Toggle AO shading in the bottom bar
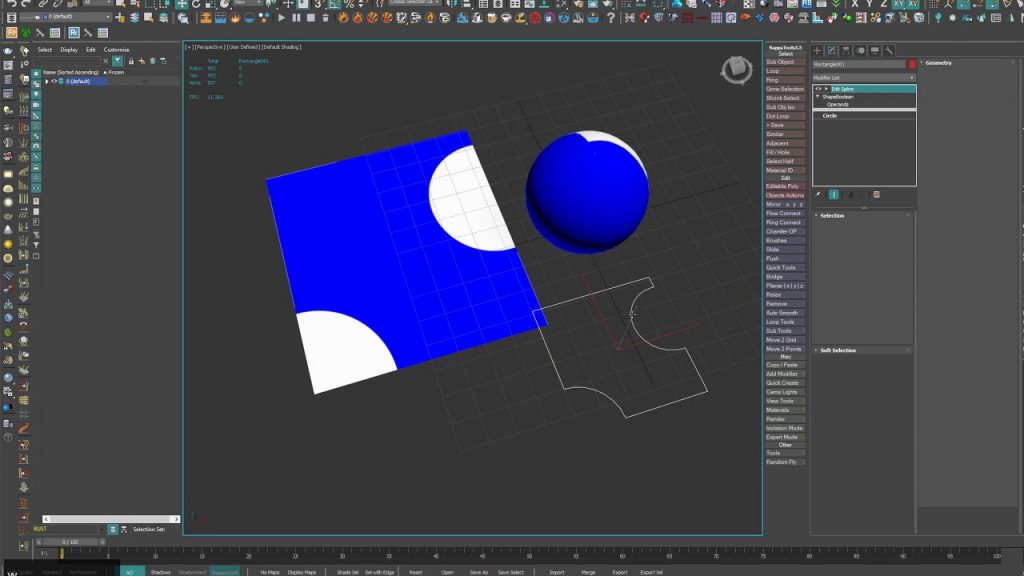 point(131,573)
